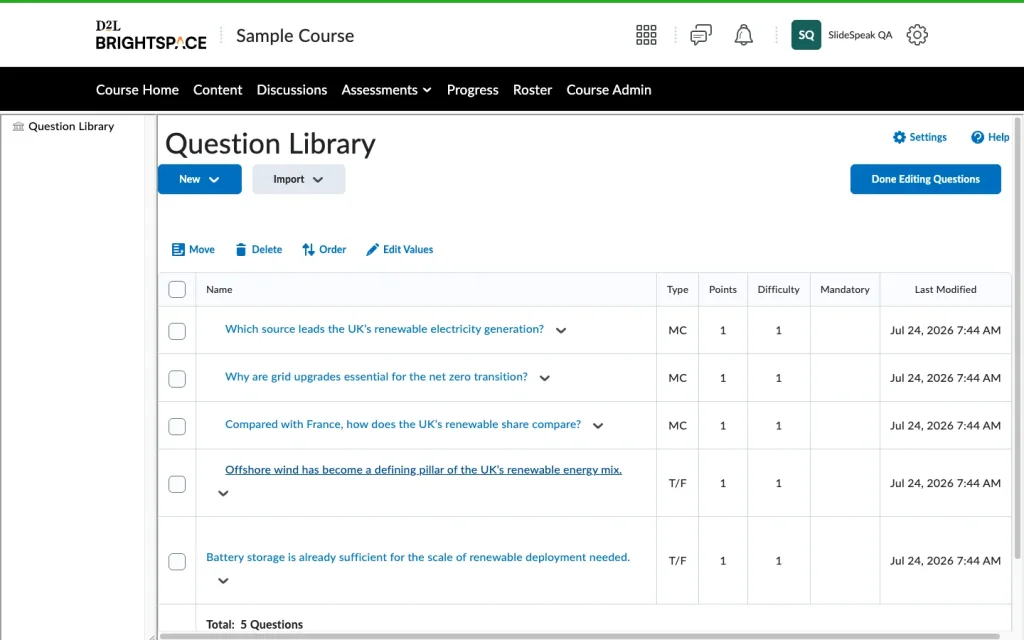Image resolution: width=1024 pixels, height=640 pixels.
Task: Click Done Editing Questions button
Action: click(925, 179)
